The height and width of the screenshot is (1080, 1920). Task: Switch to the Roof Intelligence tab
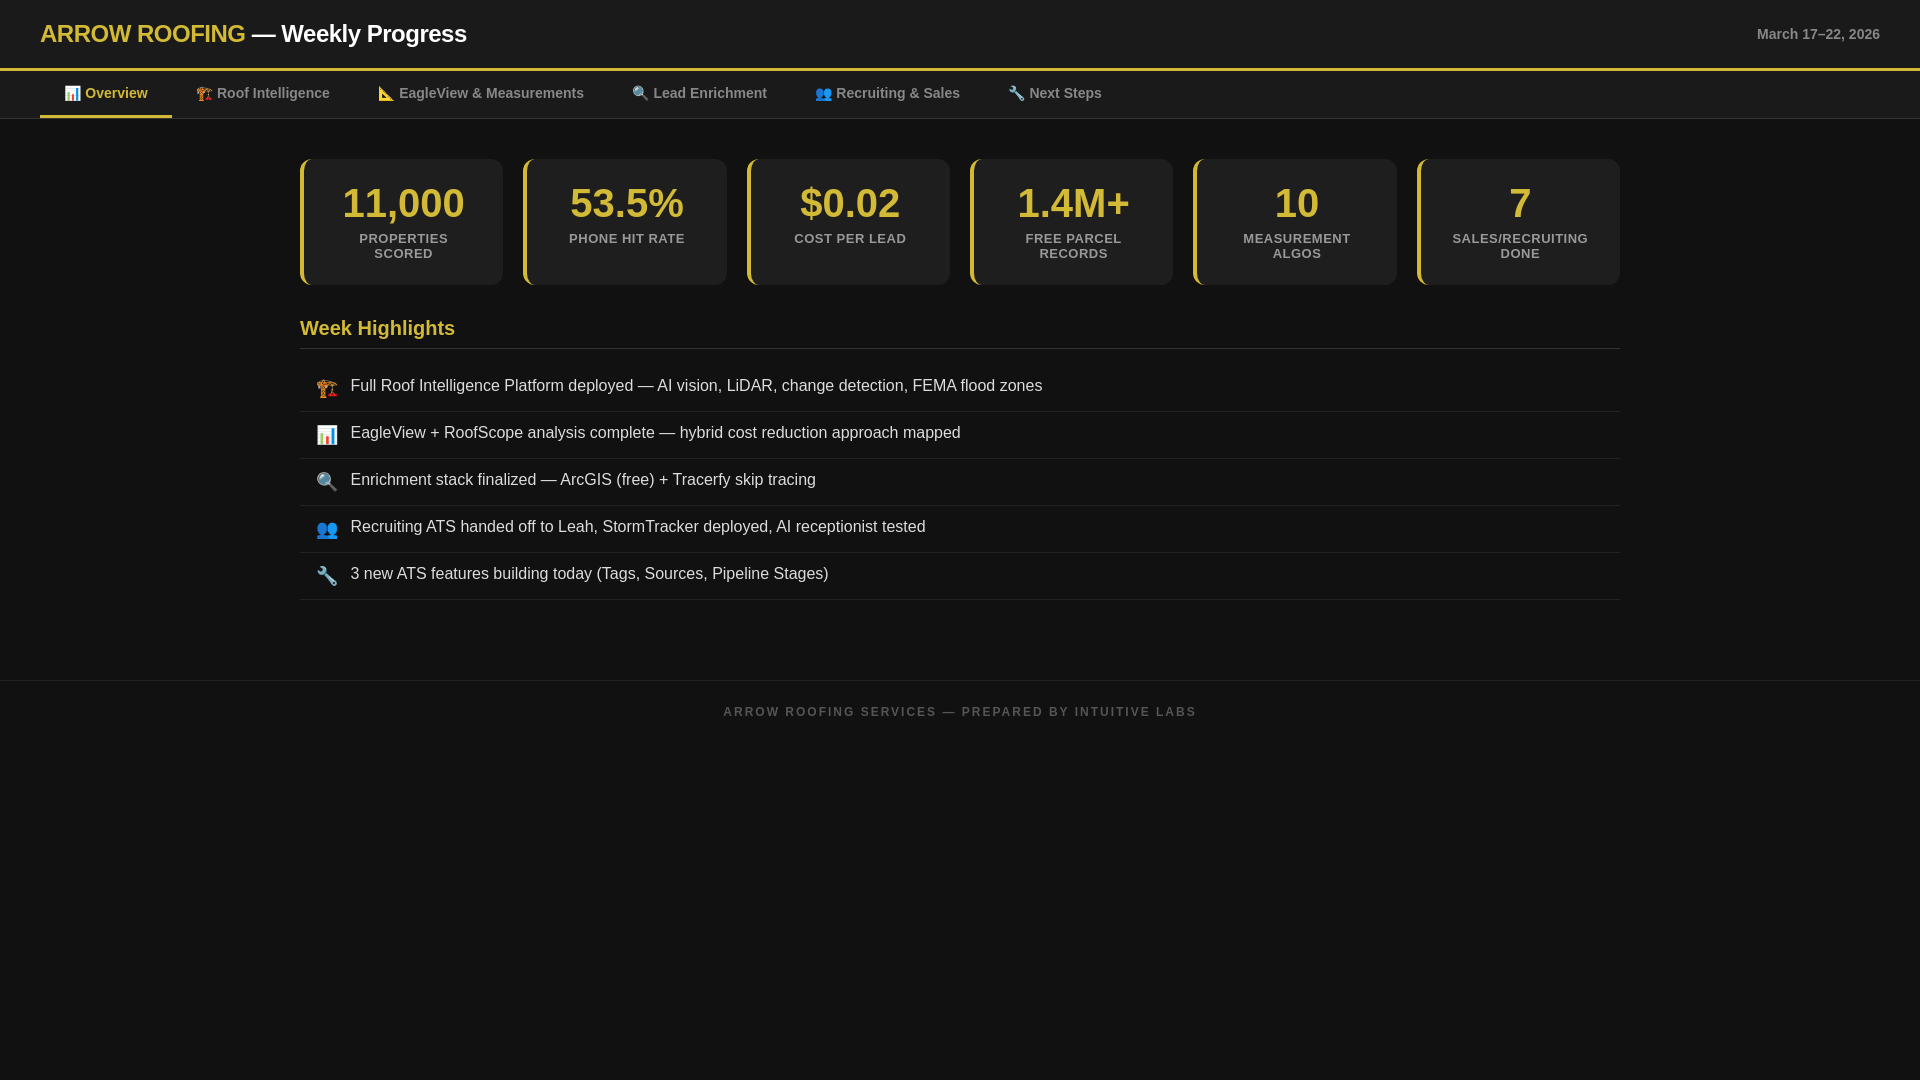(x=263, y=94)
